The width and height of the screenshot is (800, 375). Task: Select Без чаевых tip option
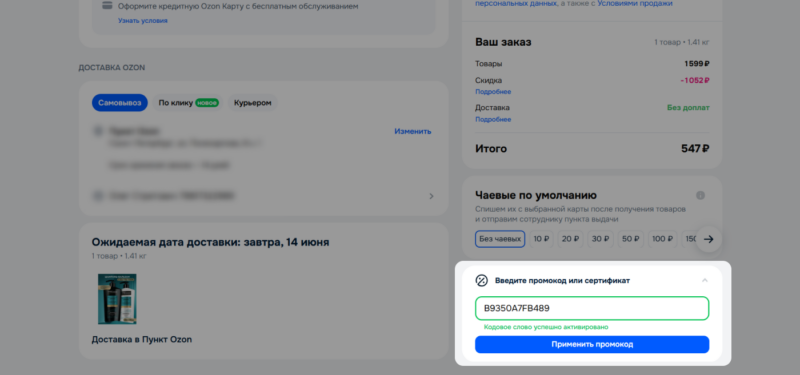pyautogui.click(x=500, y=239)
